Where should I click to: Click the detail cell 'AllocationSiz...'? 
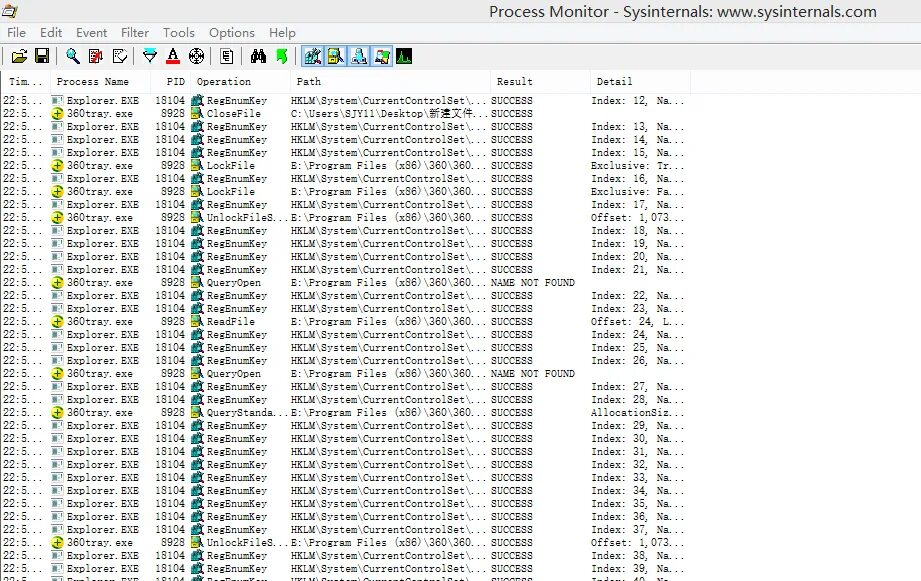tap(638, 412)
